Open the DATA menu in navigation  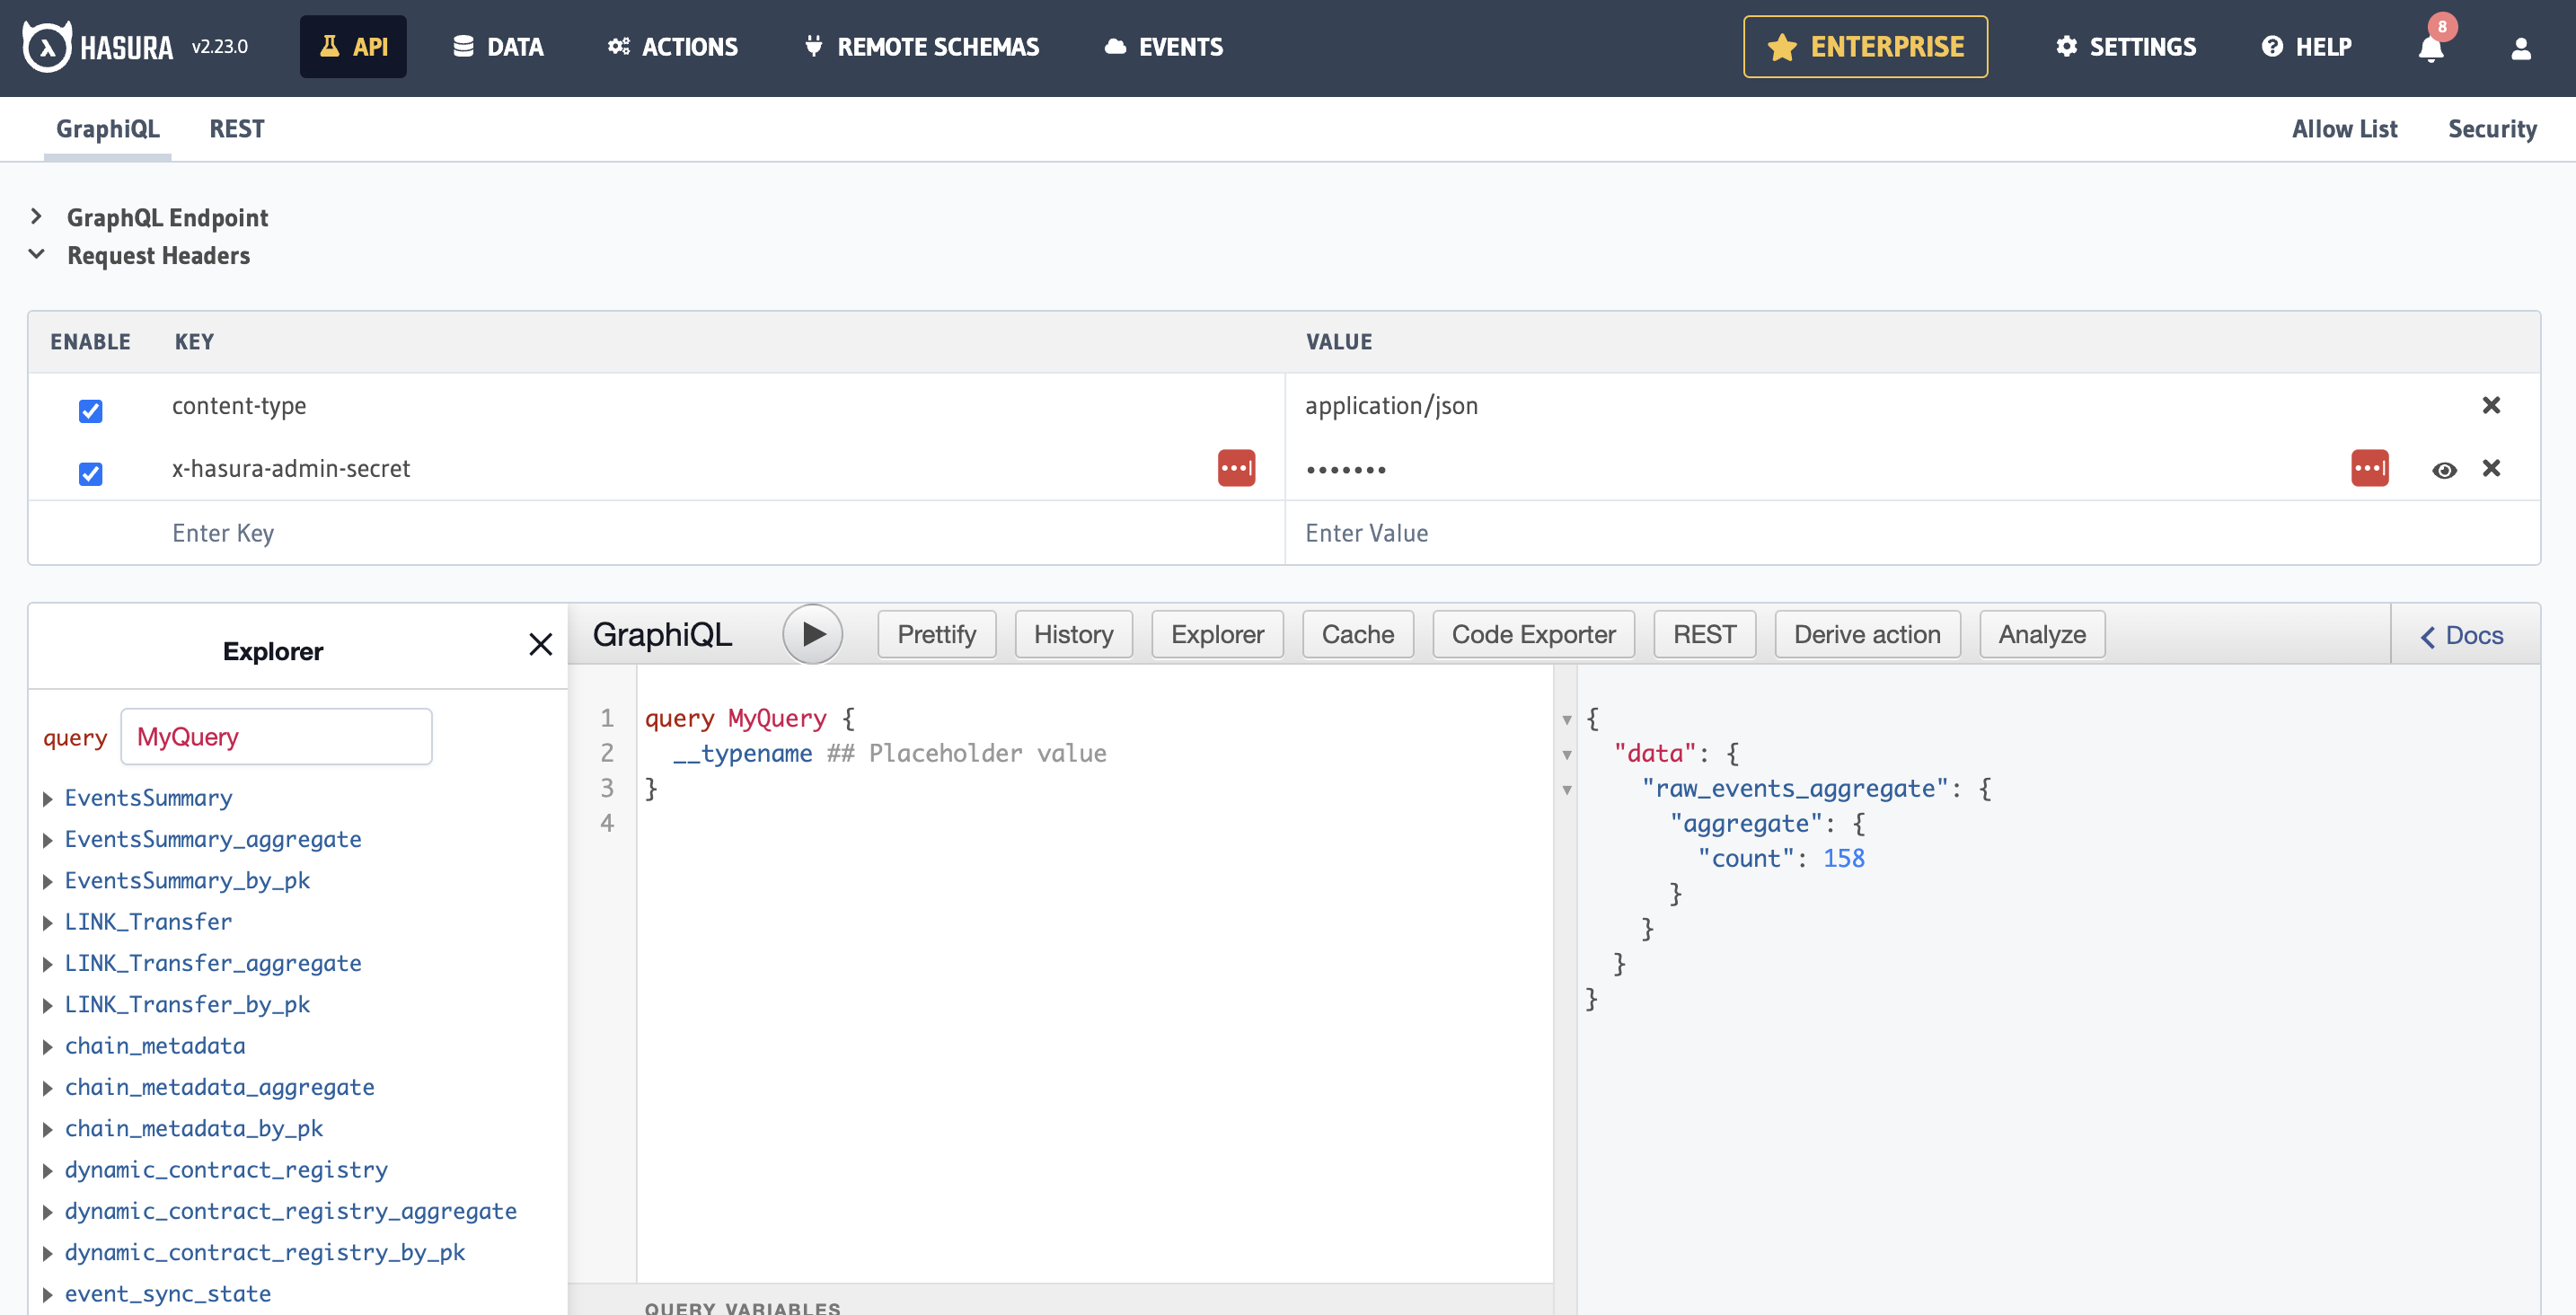(498, 47)
